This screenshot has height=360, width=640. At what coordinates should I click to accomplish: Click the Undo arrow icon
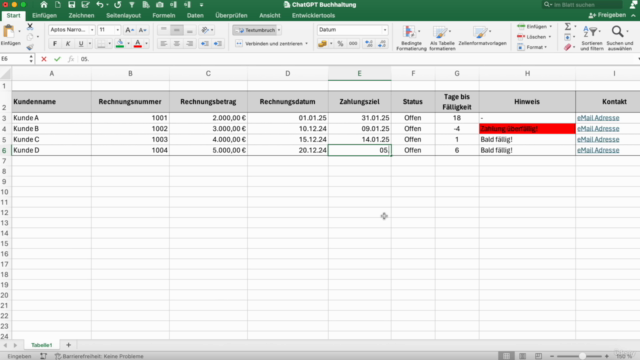click(x=100, y=5)
